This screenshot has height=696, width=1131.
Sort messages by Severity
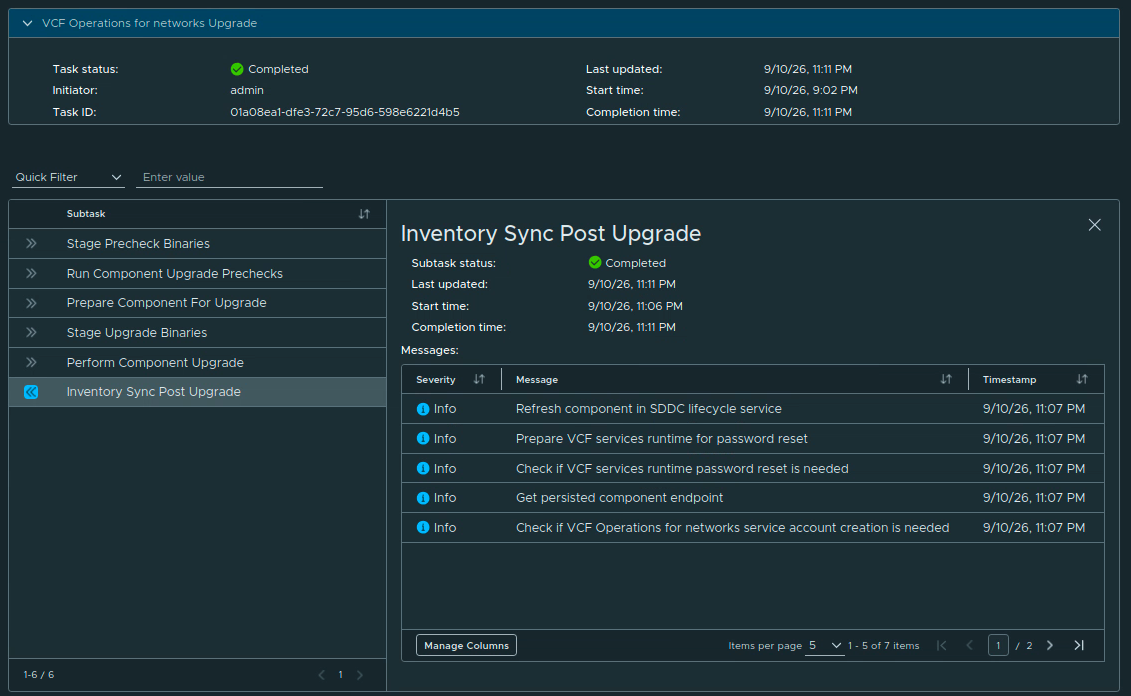[x=479, y=379]
